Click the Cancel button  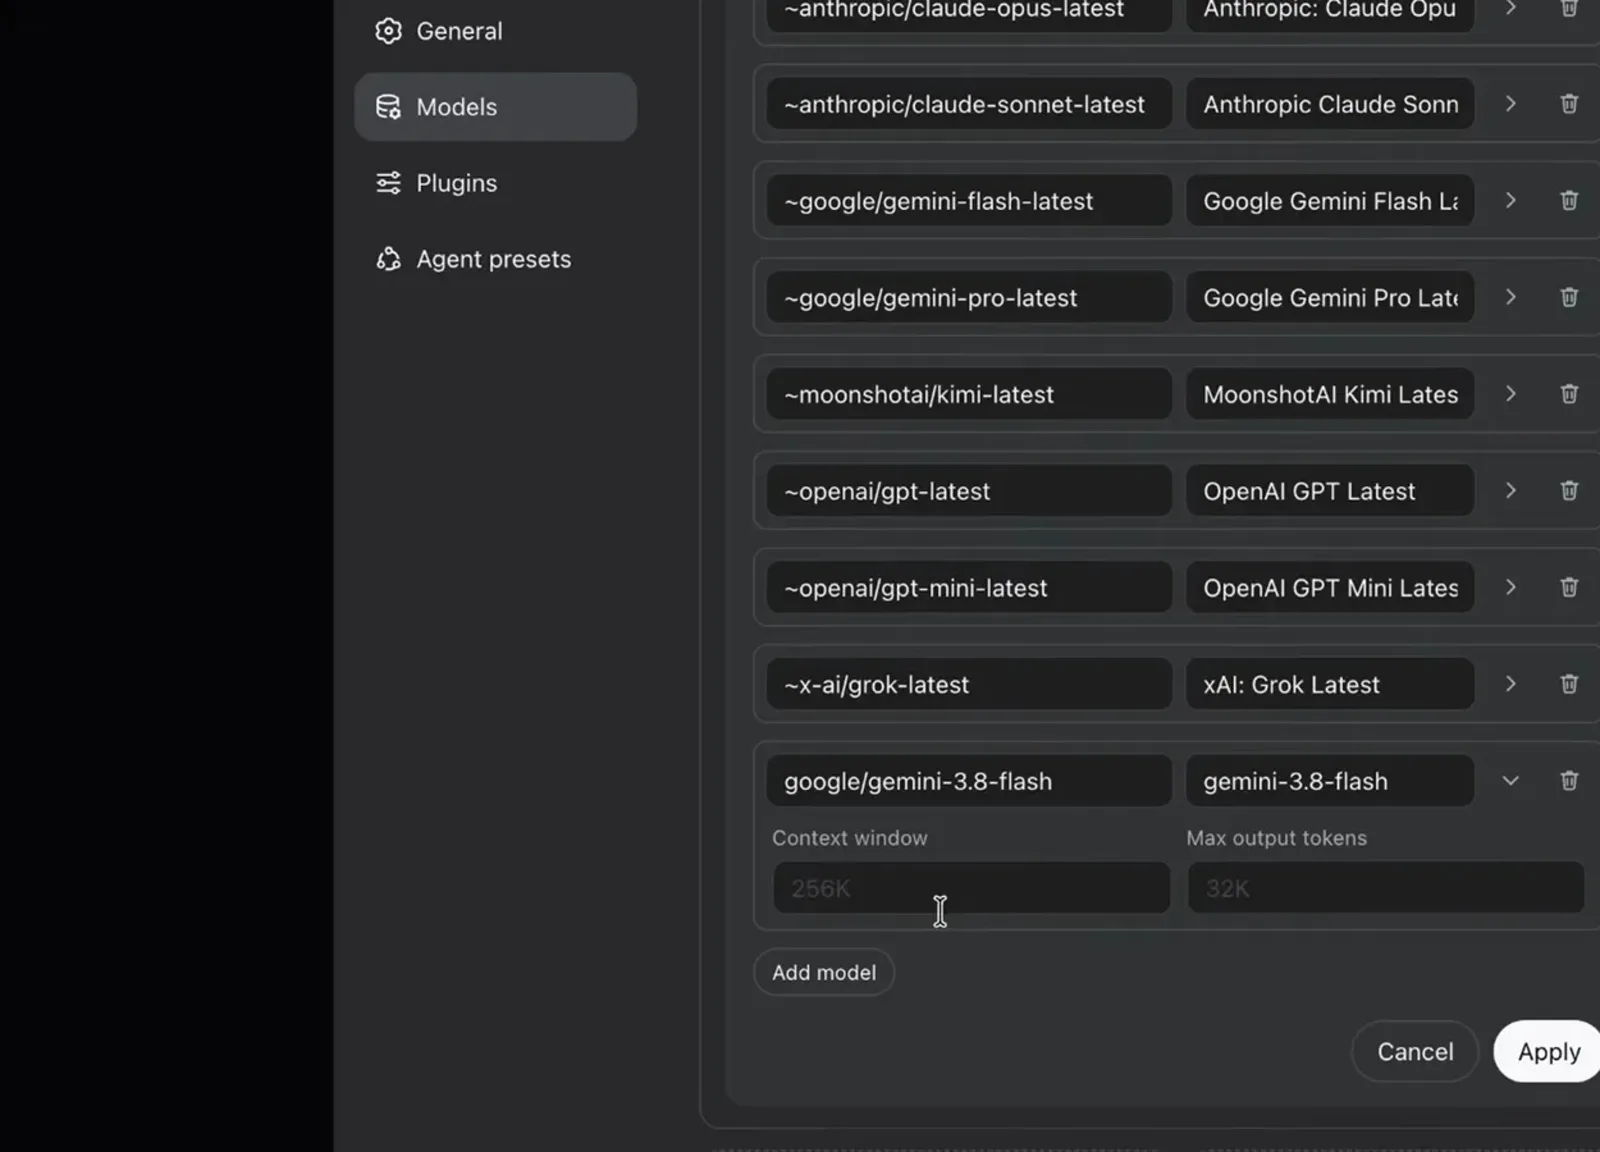1415,1052
